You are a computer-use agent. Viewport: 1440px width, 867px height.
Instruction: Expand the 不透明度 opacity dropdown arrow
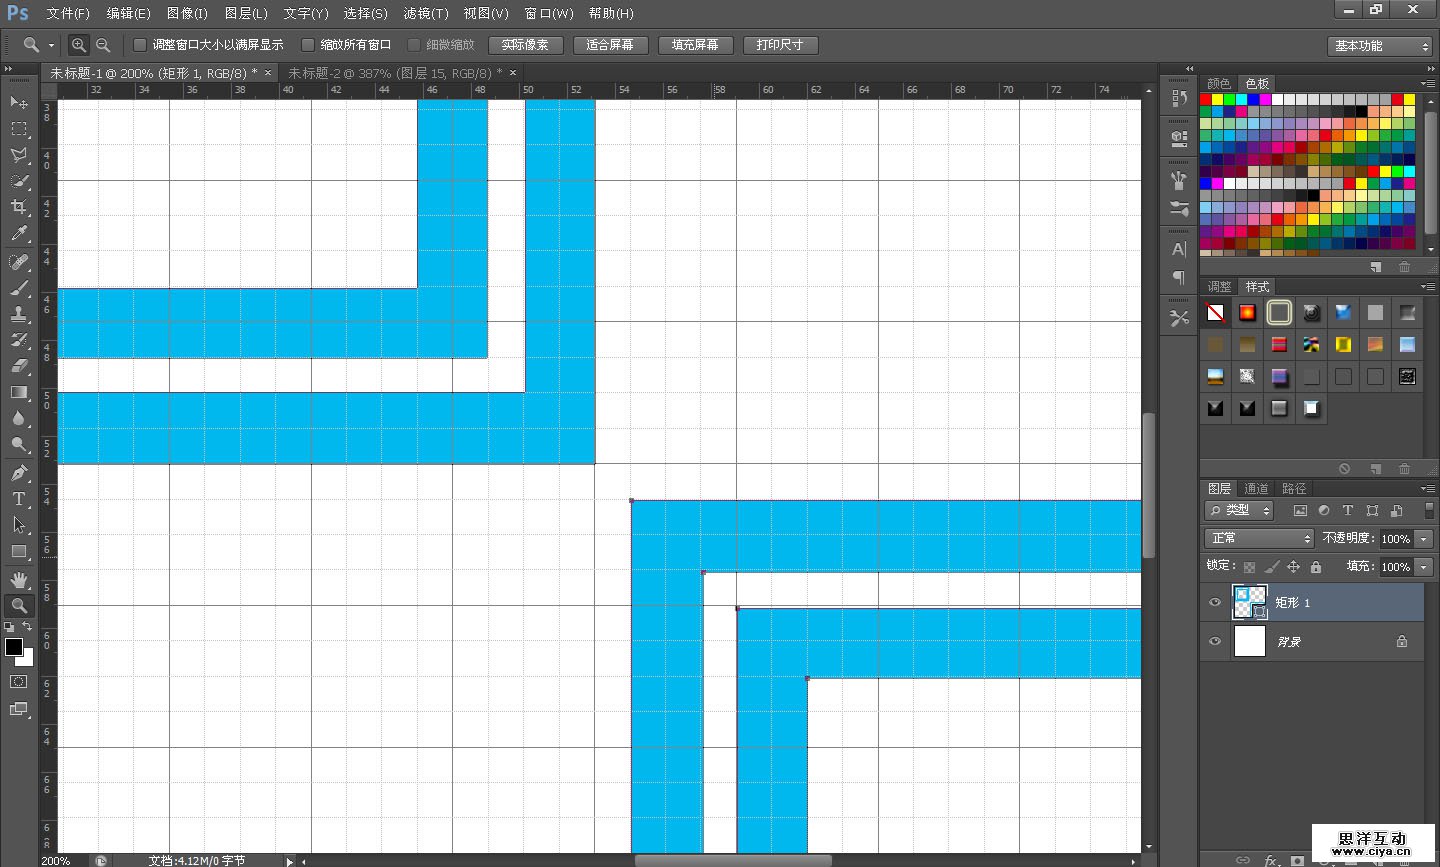point(1424,539)
